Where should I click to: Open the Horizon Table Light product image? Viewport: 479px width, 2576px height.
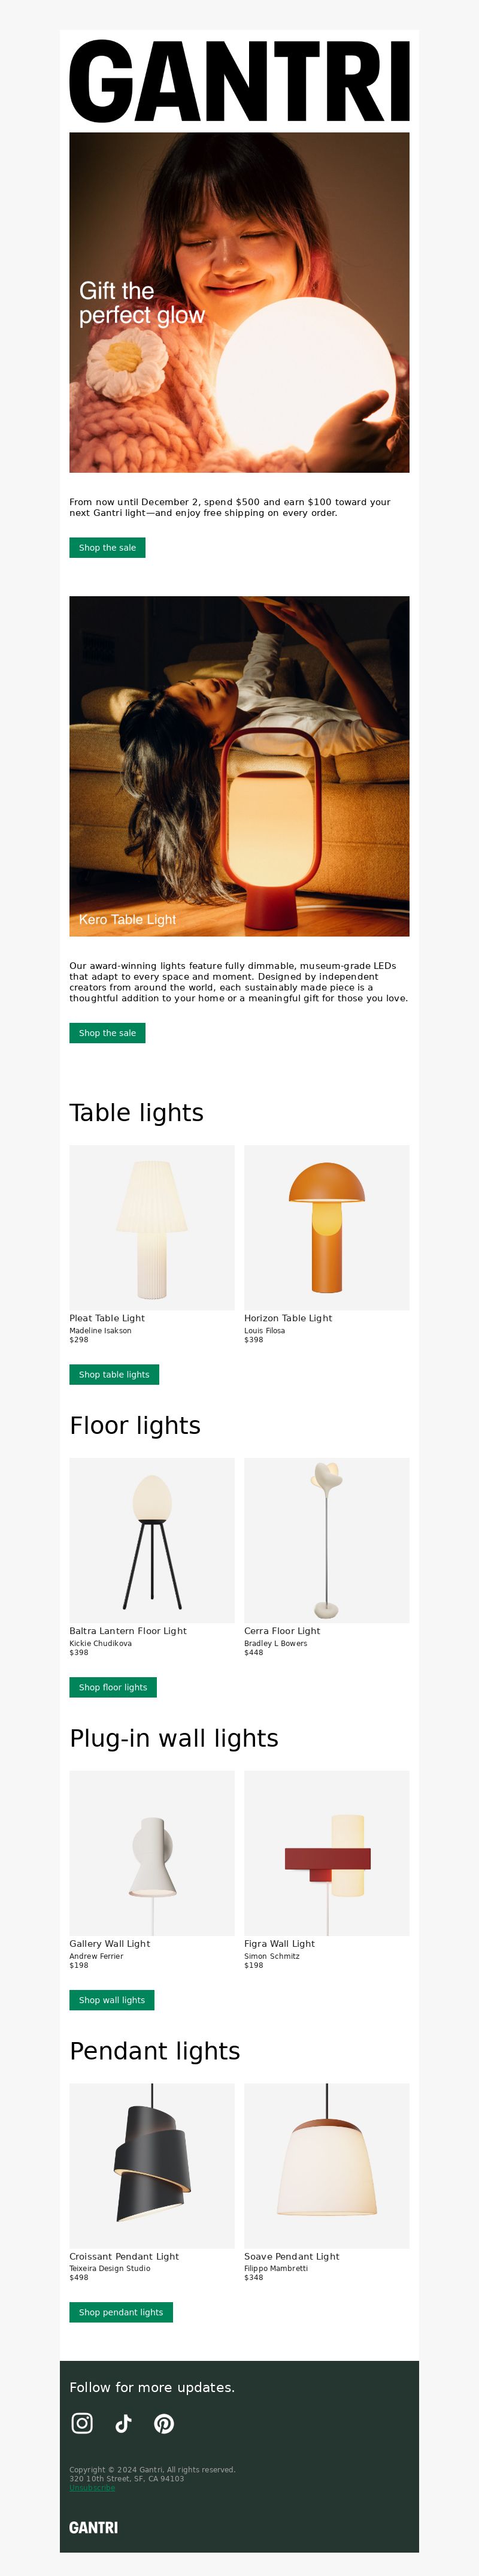327,1227
